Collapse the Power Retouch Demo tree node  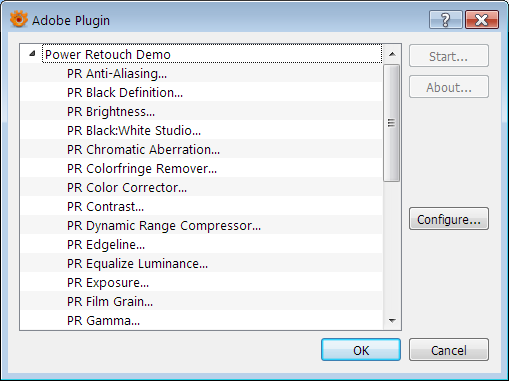coord(32,54)
